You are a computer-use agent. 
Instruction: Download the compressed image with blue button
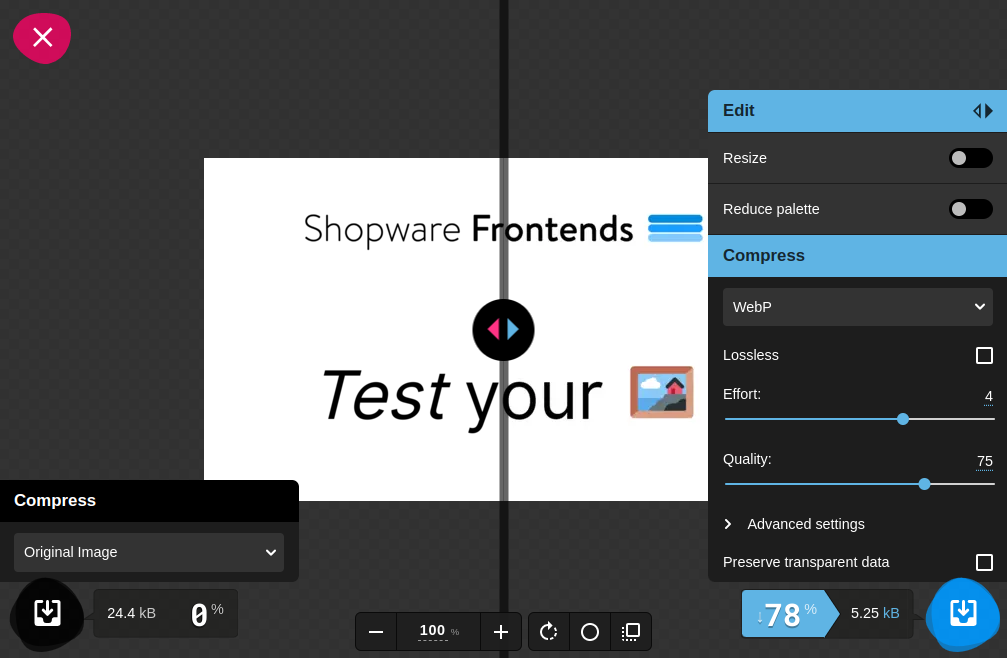pyautogui.click(x=963, y=613)
